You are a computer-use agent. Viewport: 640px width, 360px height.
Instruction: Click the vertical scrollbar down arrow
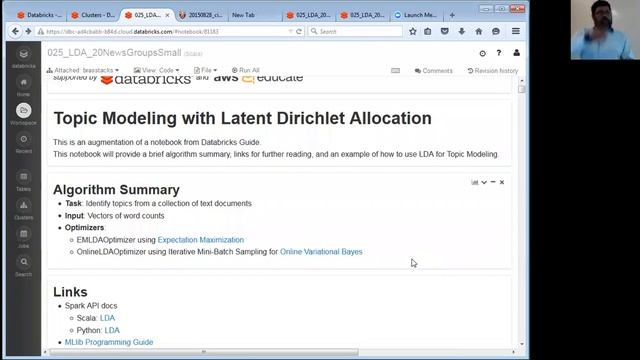coord(522,344)
